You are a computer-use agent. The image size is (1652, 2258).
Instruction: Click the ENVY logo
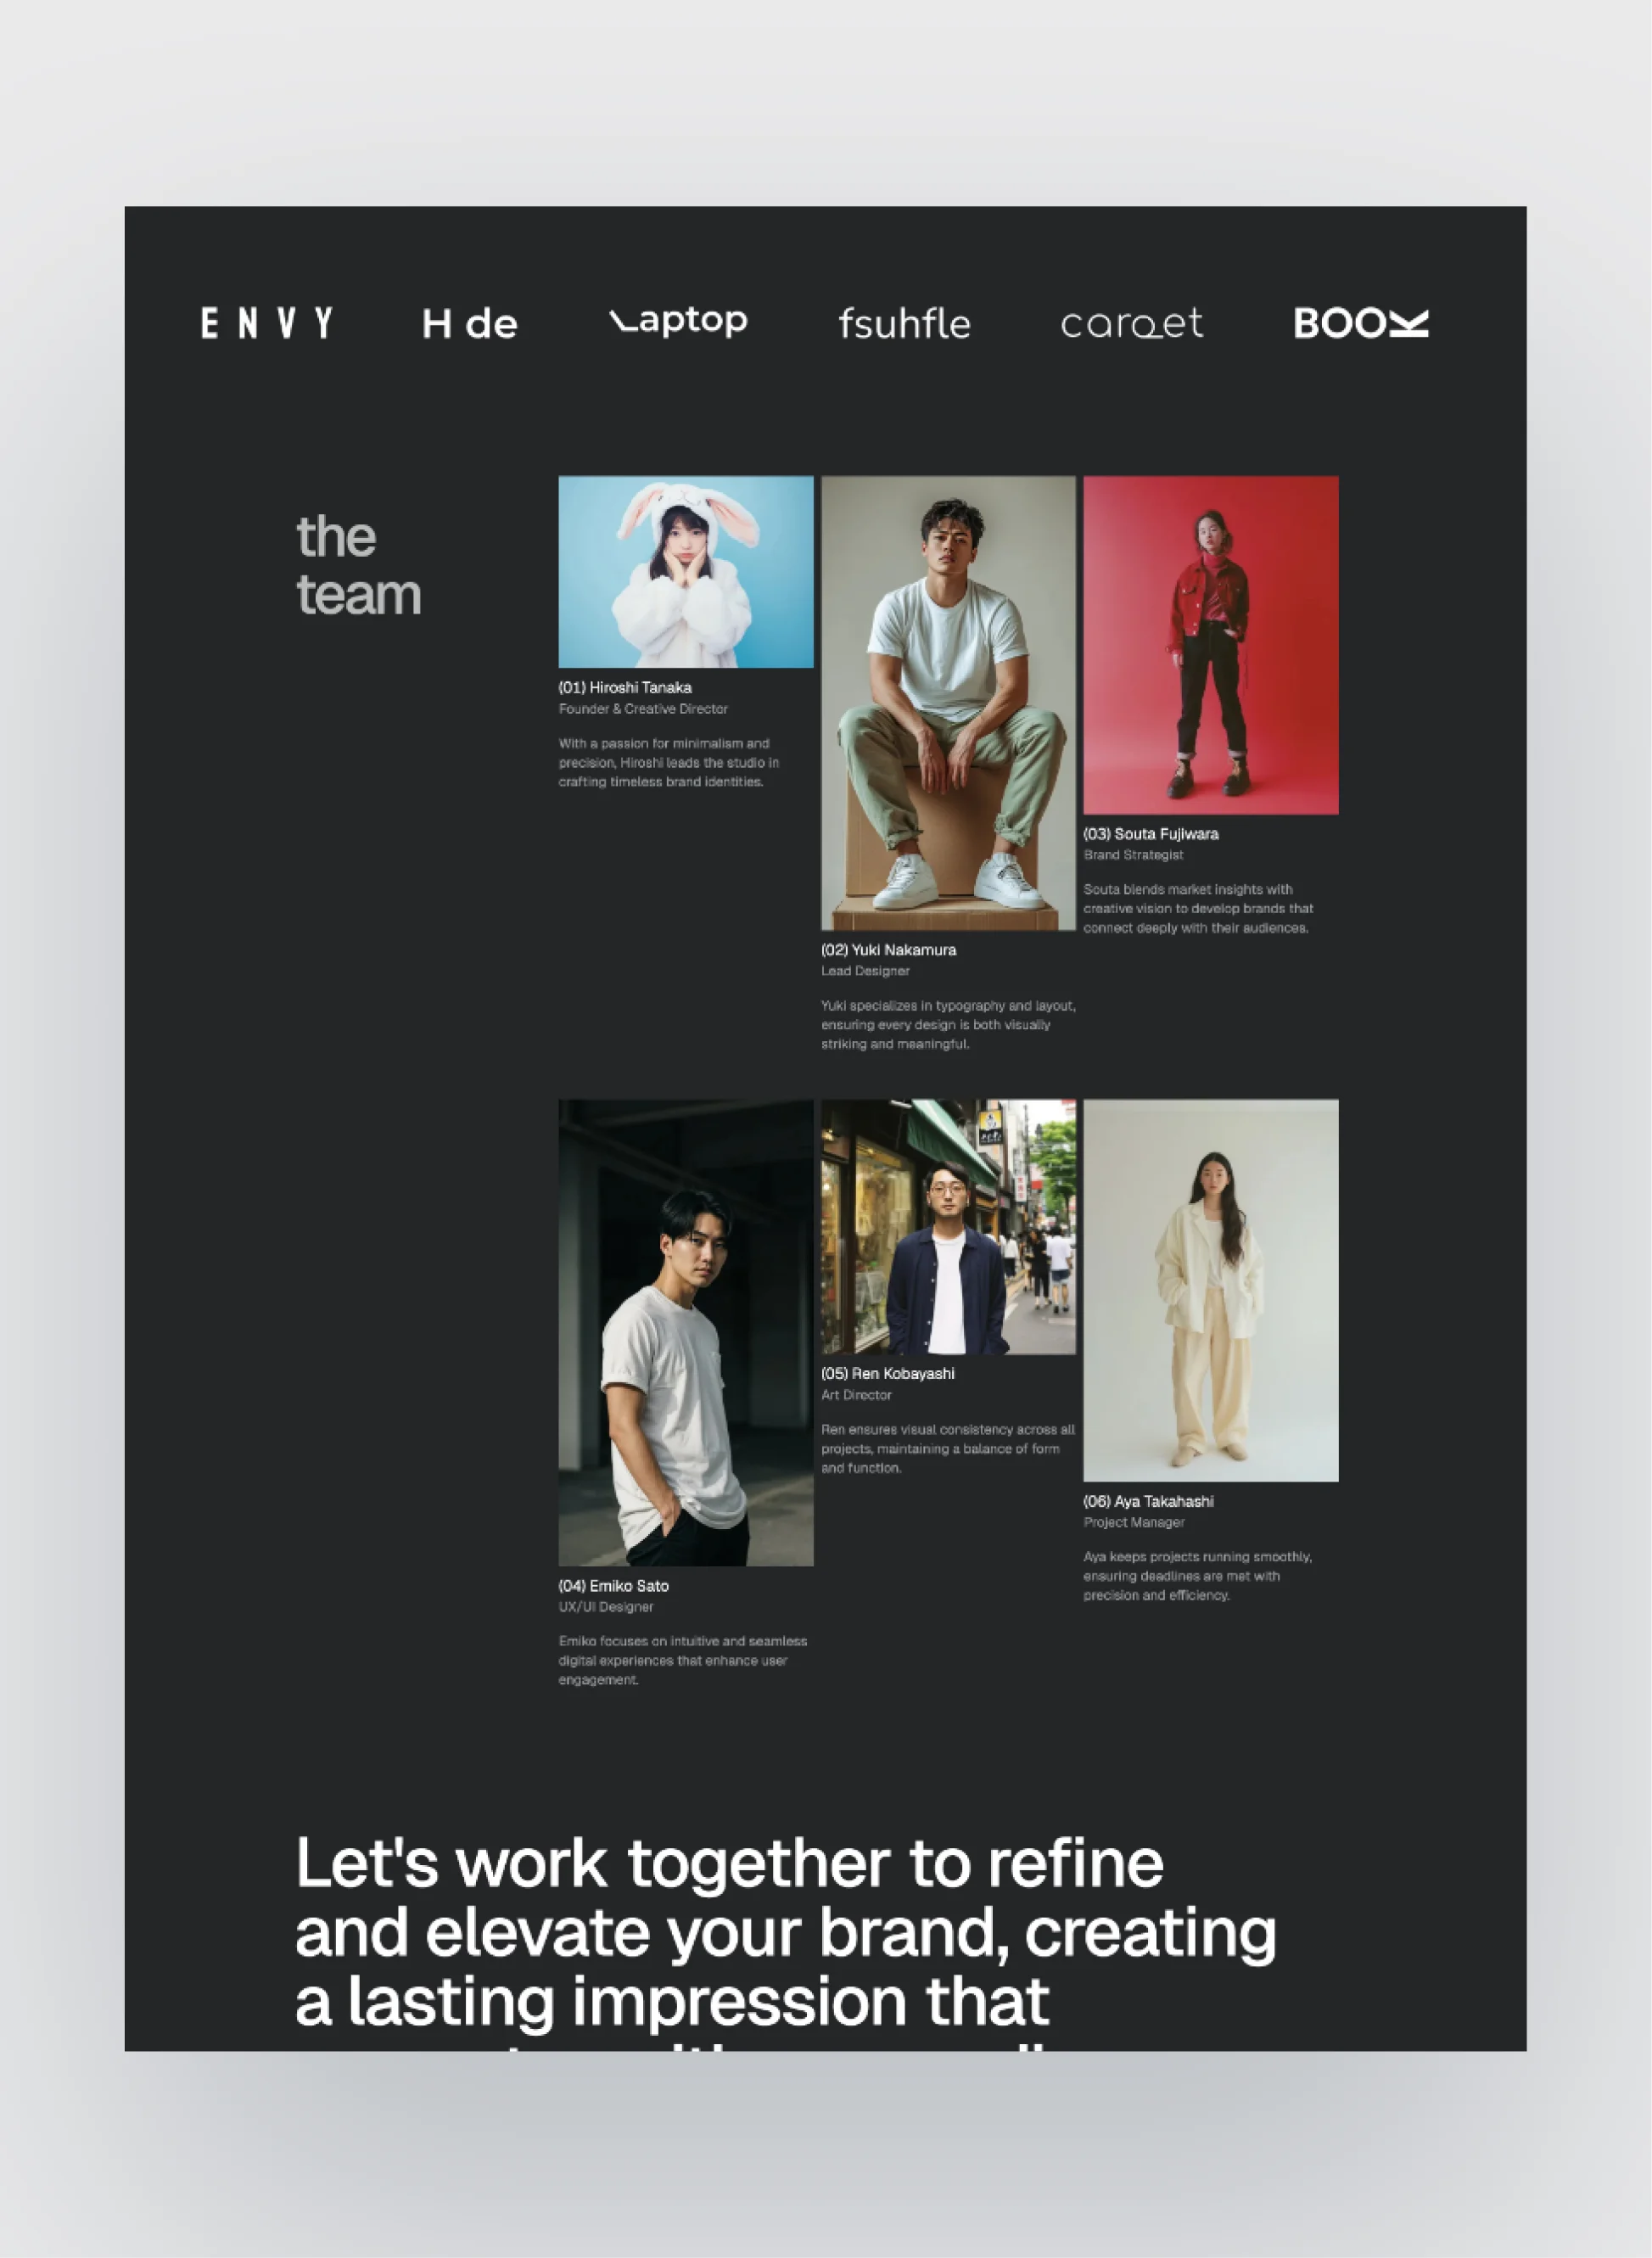click(x=268, y=322)
